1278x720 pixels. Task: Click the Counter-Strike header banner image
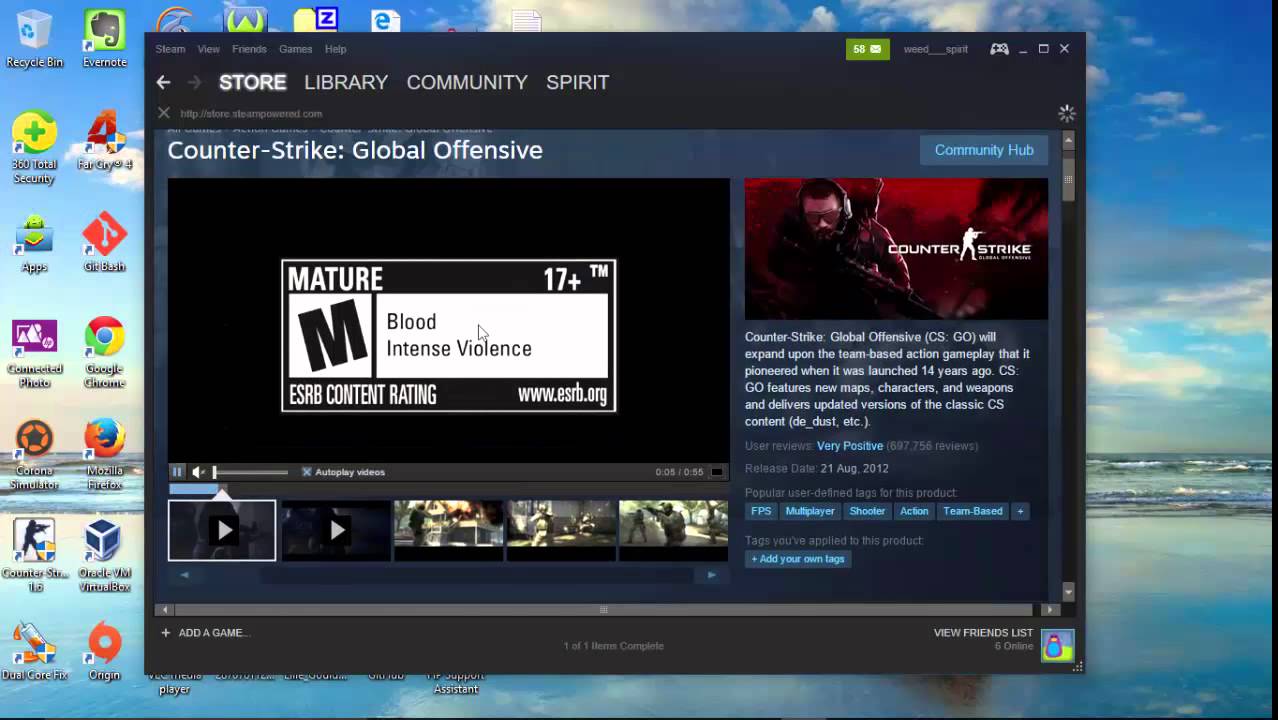[x=896, y=249]
